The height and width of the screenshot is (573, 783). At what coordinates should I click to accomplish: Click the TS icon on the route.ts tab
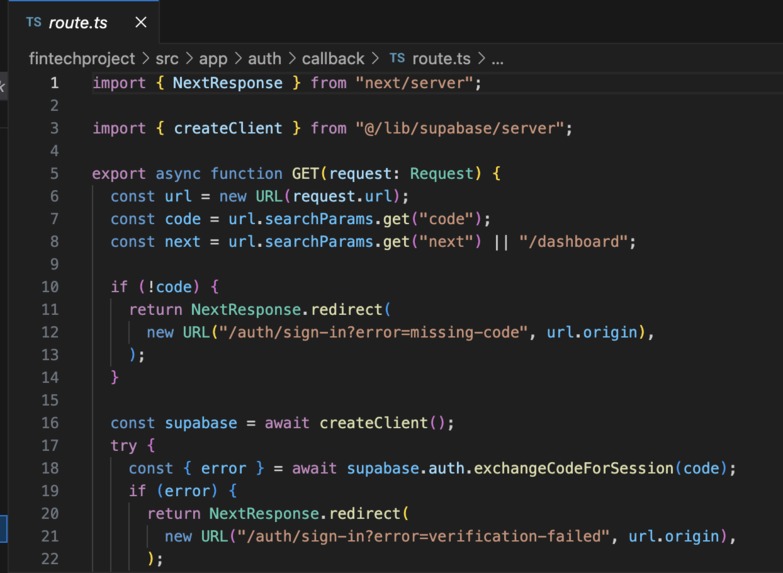click(x=33, y=22)
